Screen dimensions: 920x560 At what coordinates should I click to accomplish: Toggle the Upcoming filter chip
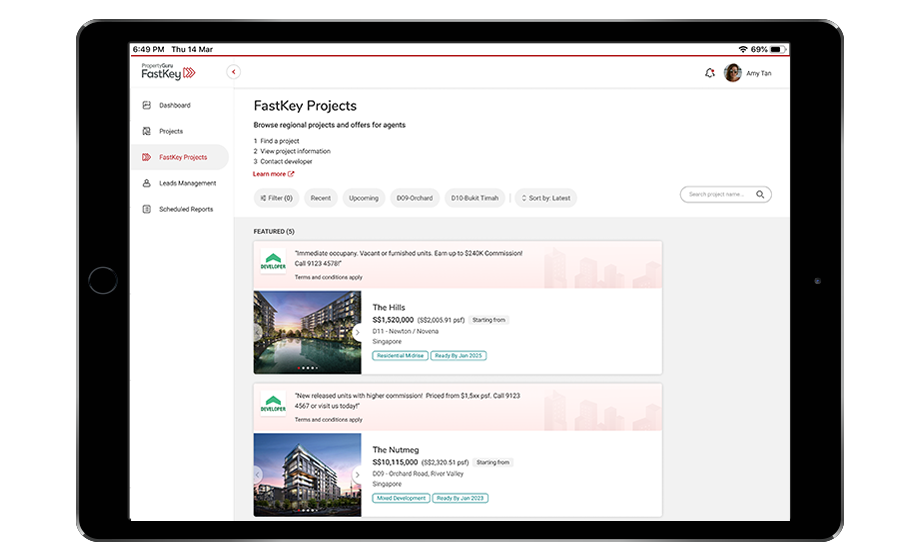364,198
